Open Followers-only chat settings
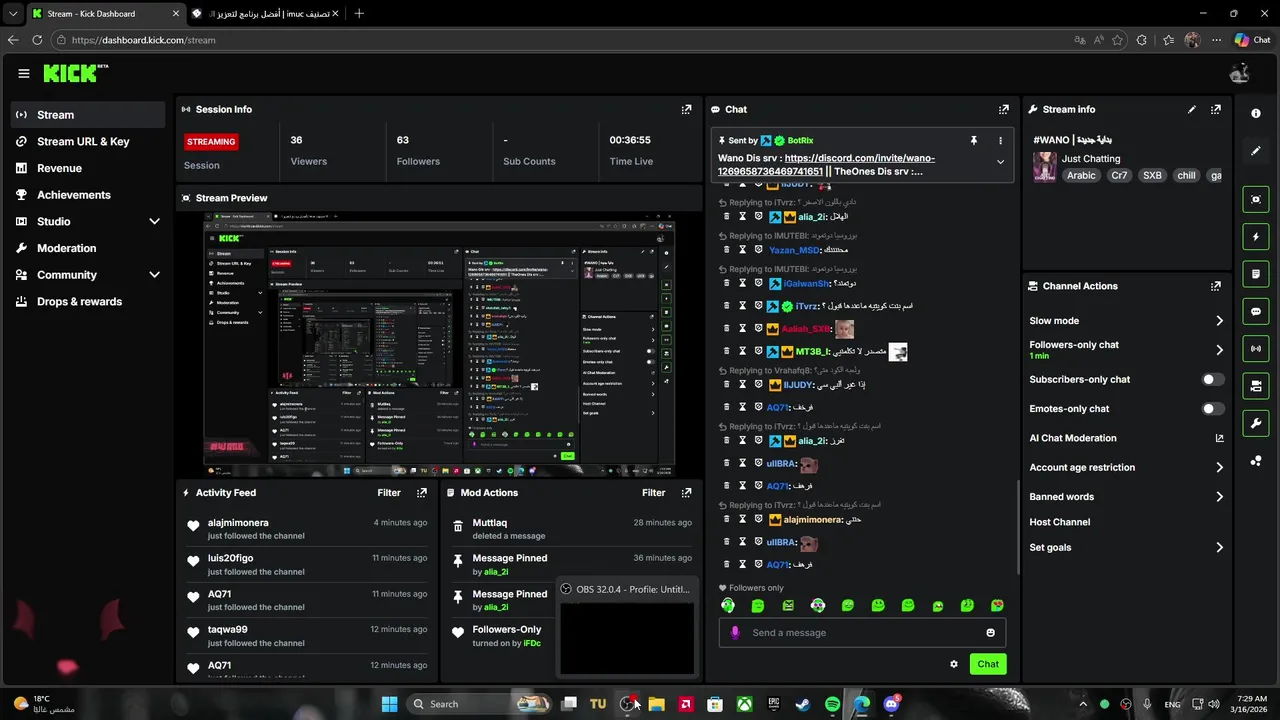The height and width of the screenshot is (720, 1280). pyautogui.click(x=1126, y=349)
